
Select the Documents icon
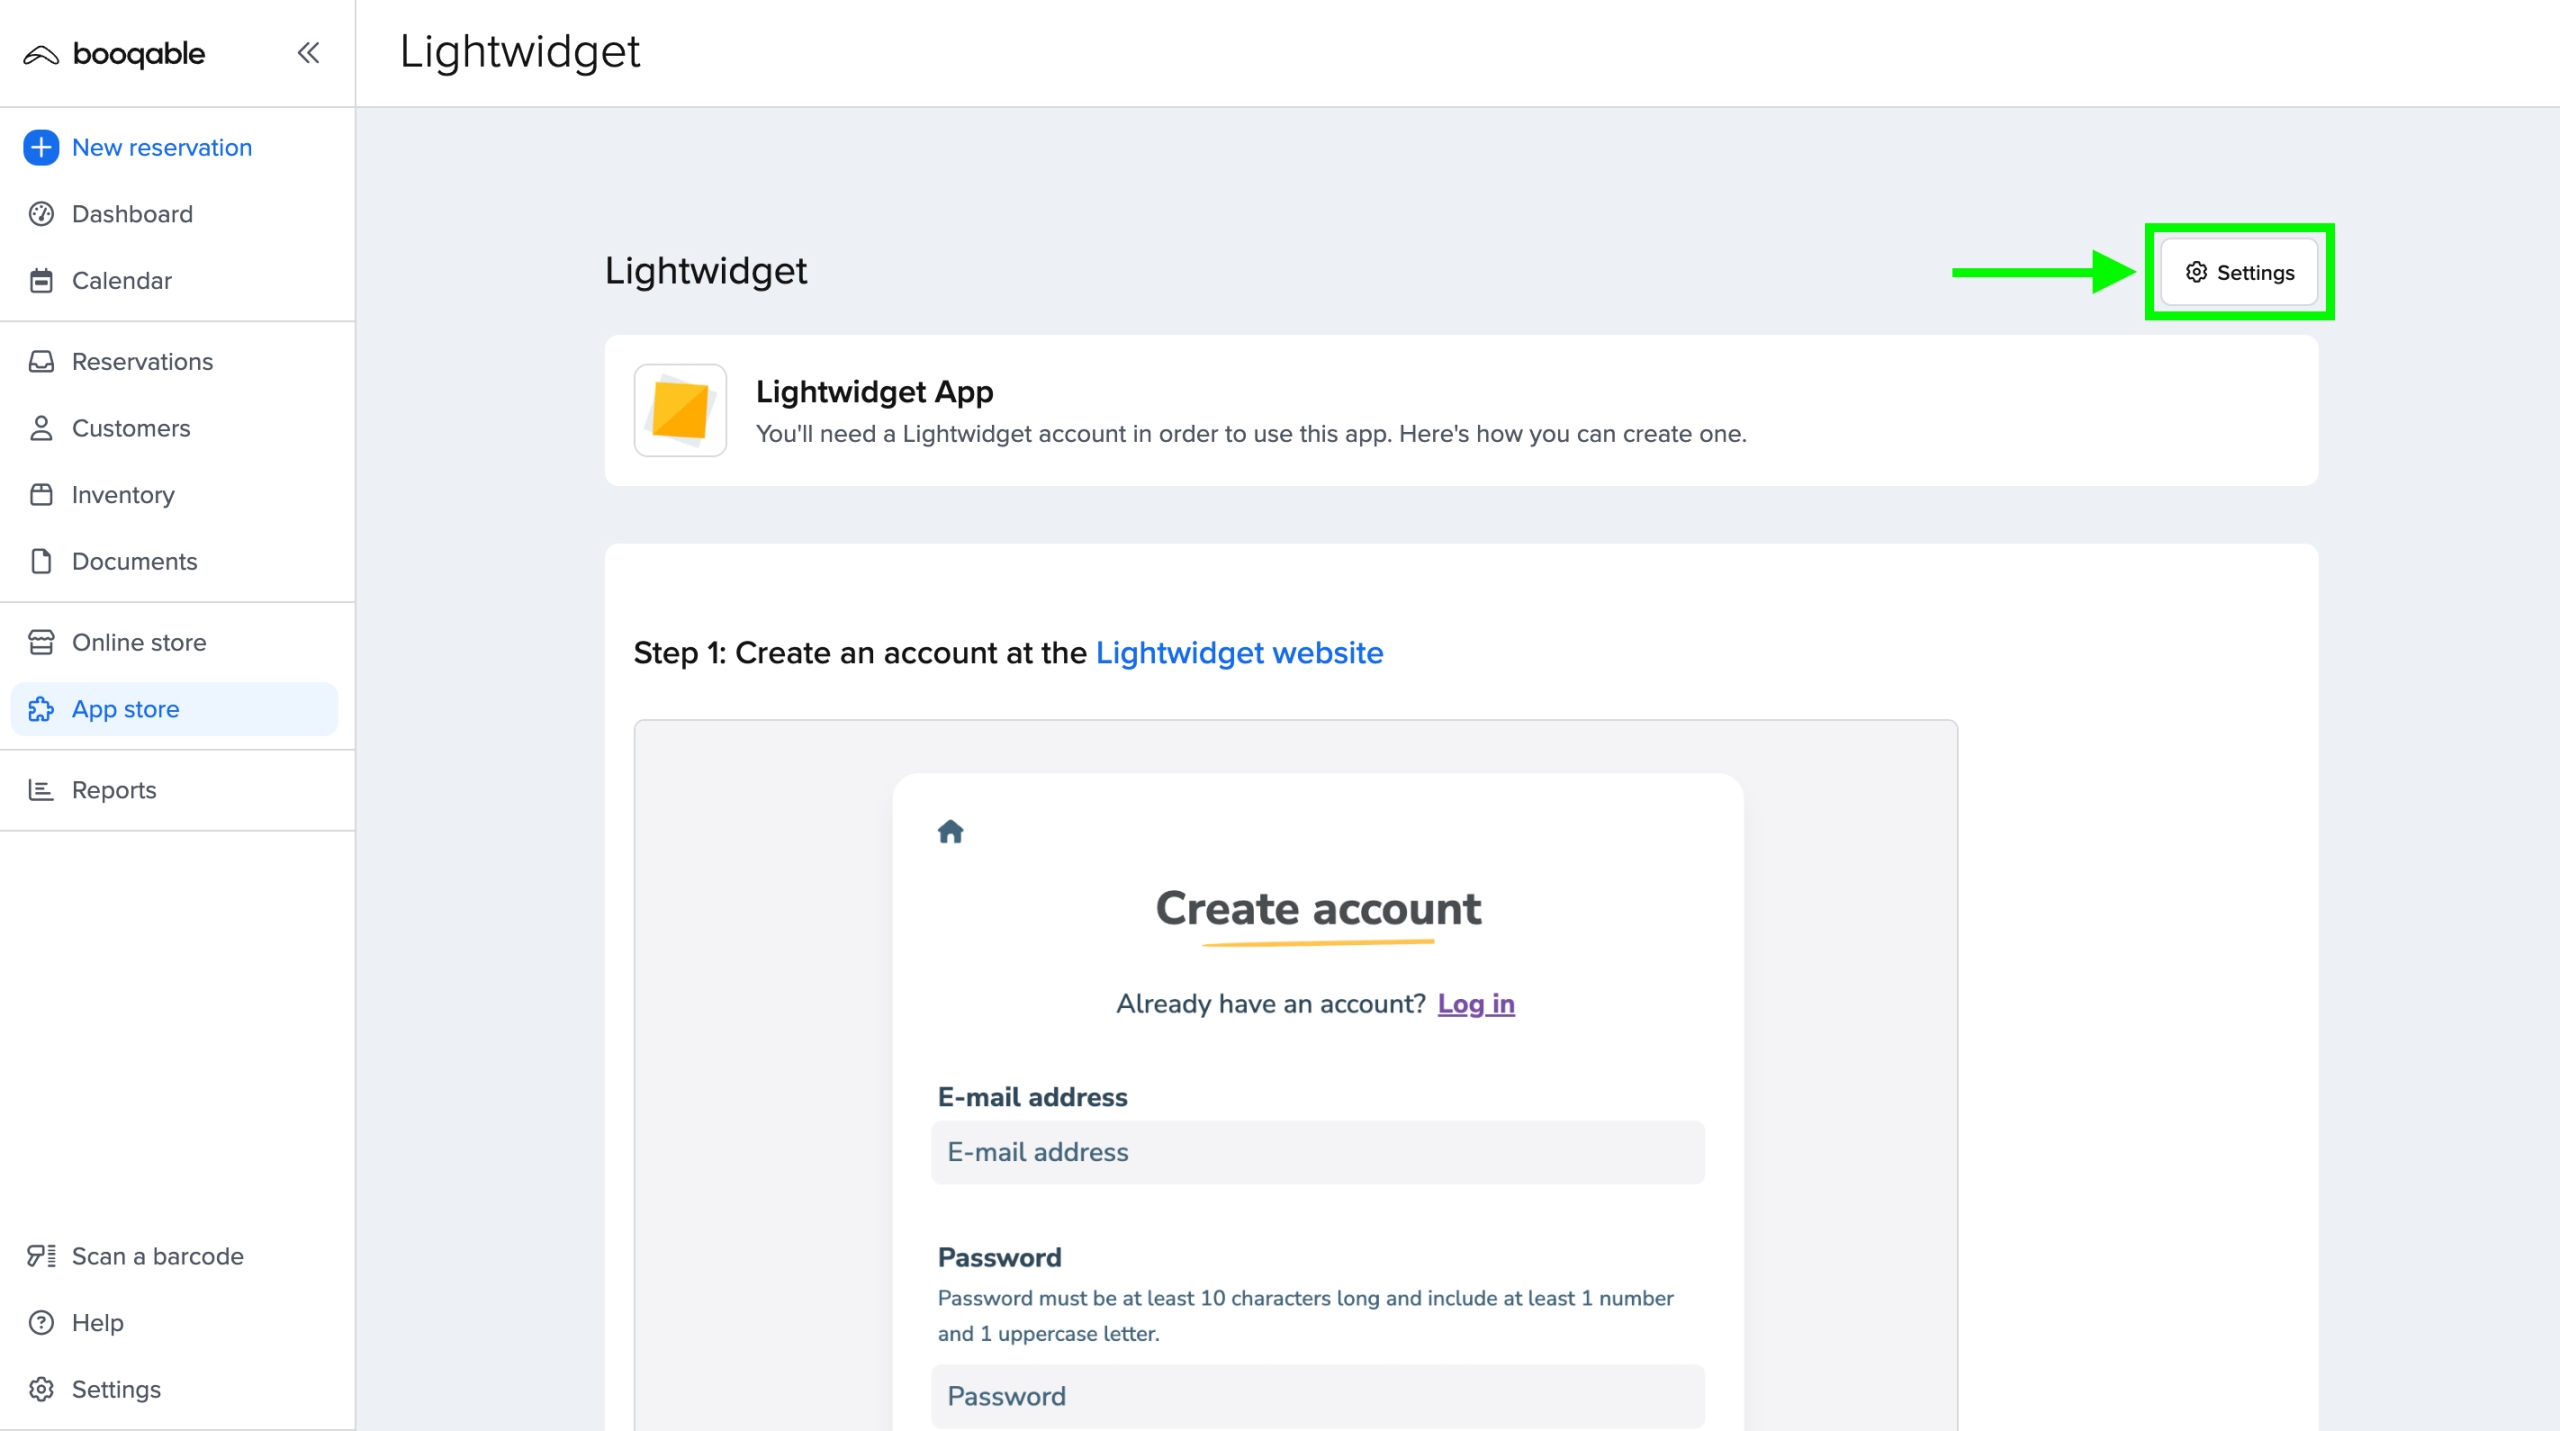coord(40,561)
